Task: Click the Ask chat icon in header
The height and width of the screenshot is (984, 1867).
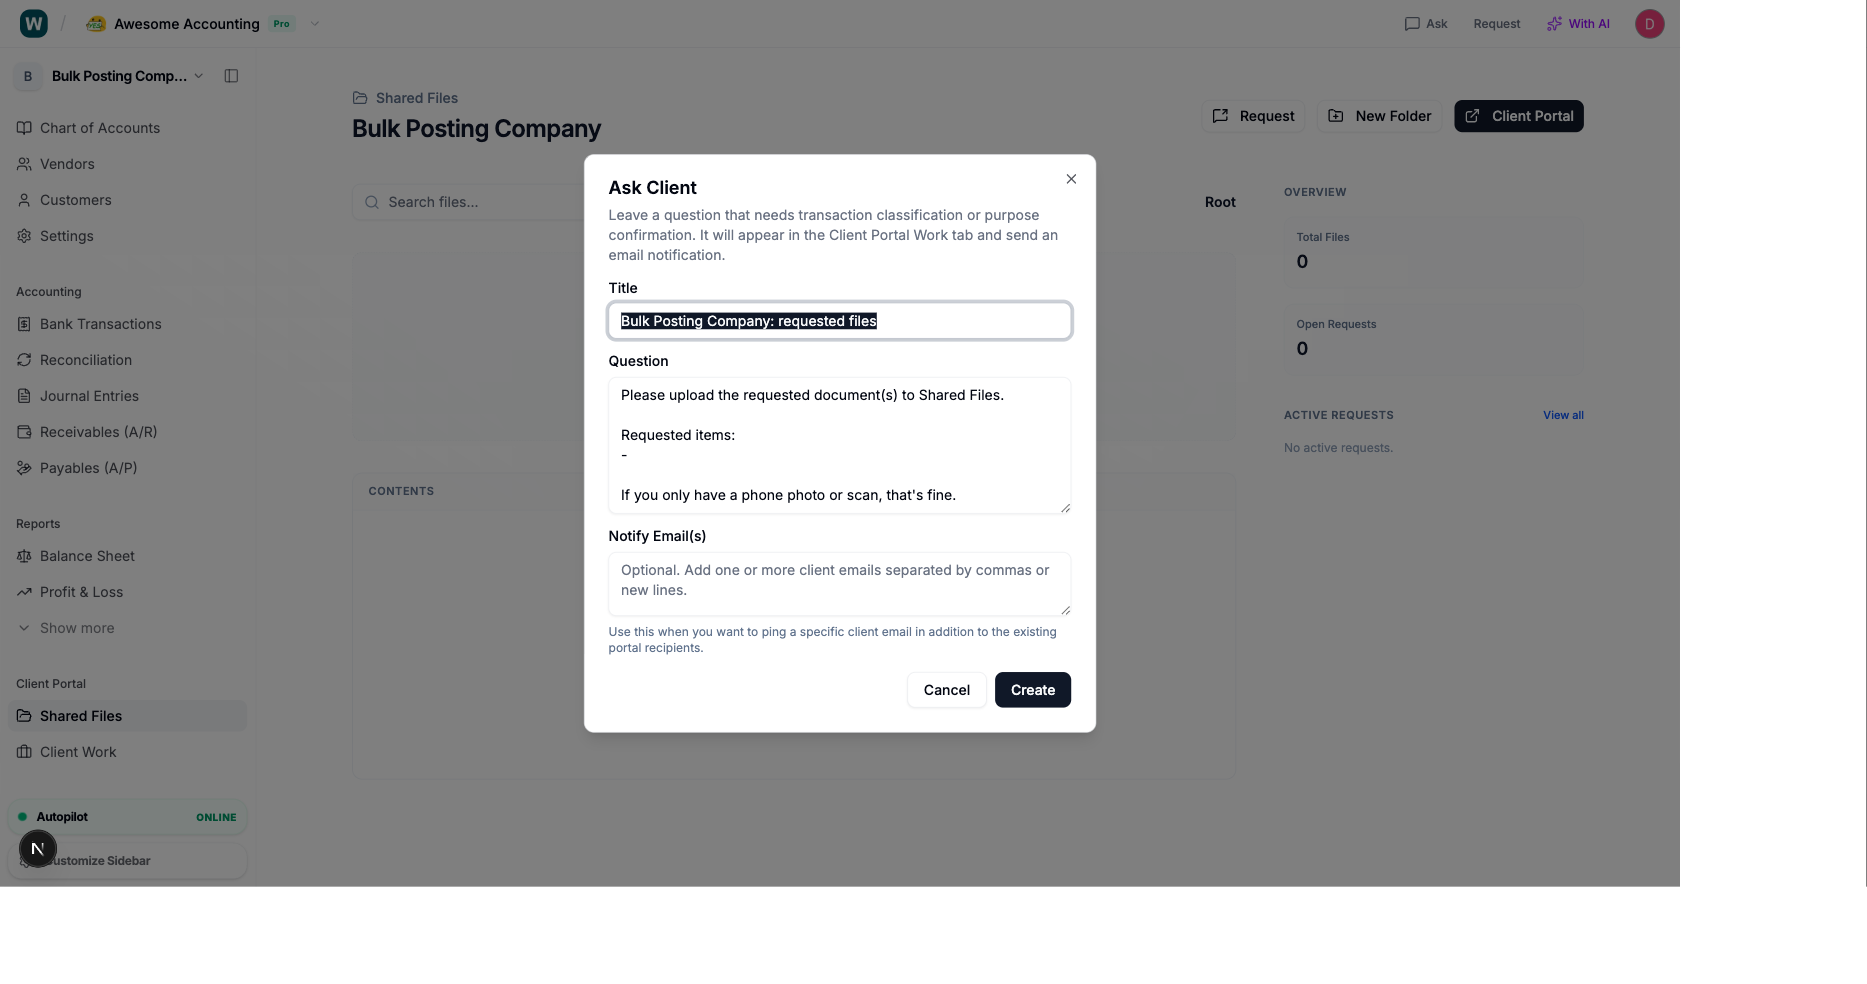Action: point(1412,24)
